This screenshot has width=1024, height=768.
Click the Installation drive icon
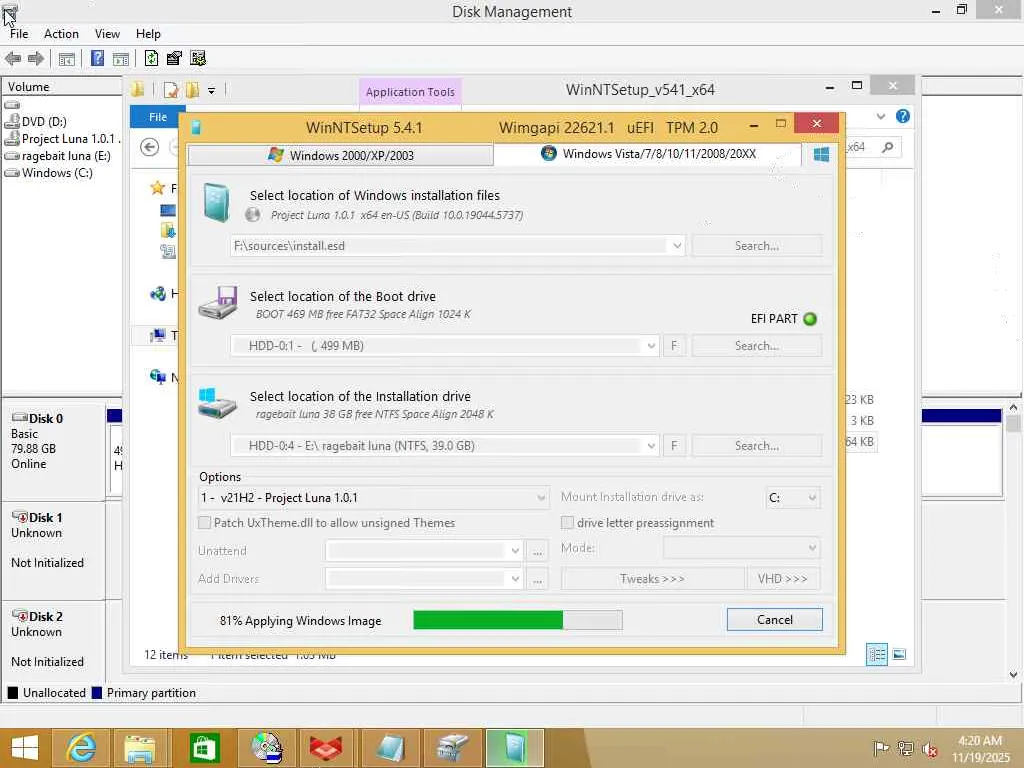tap(217, 403)
